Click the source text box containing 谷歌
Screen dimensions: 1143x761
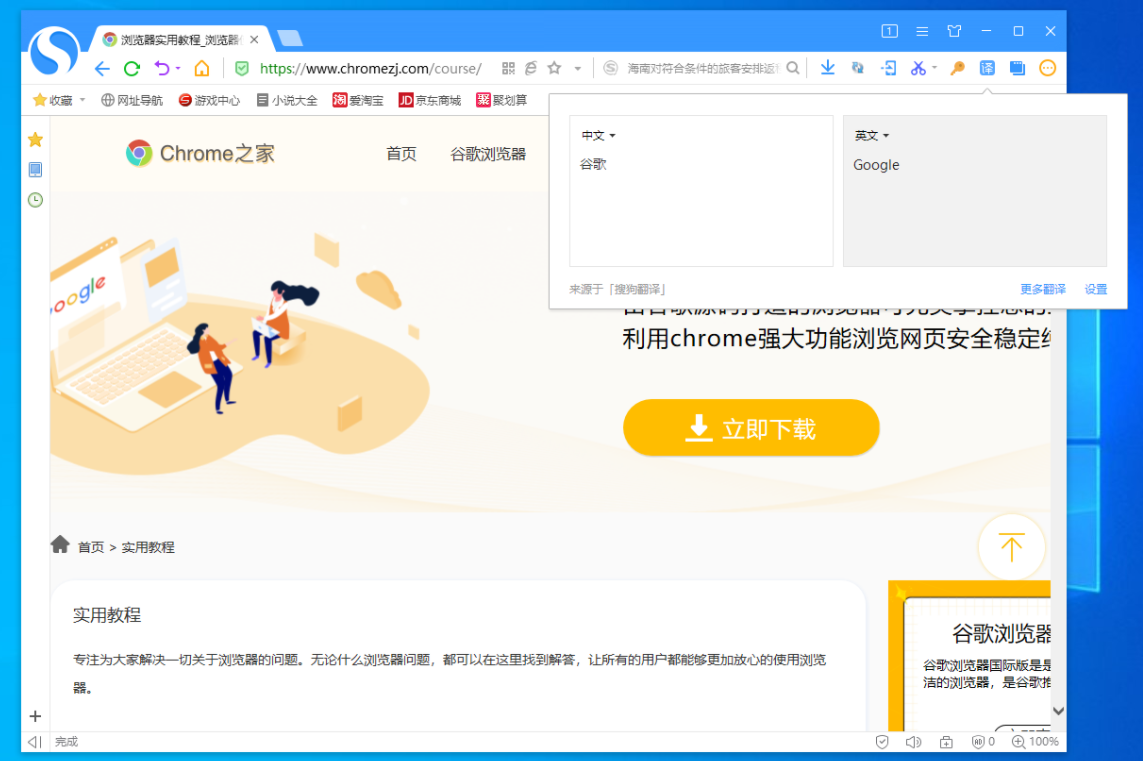click(701, 191)
